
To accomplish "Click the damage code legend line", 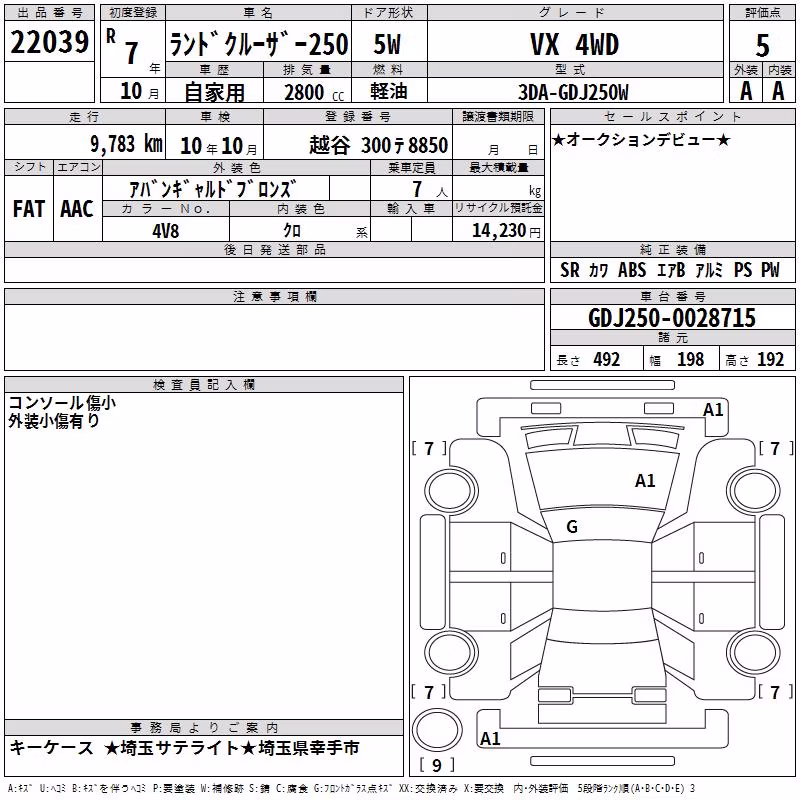I will 352,789.
